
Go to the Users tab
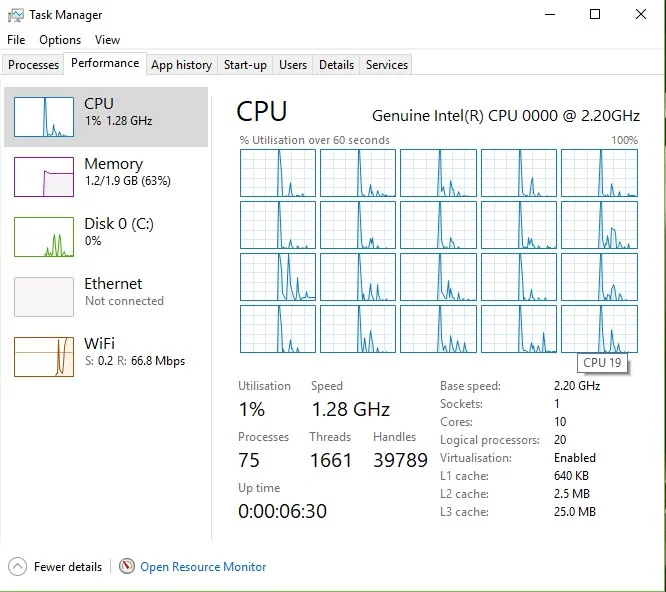pos(293,65)
